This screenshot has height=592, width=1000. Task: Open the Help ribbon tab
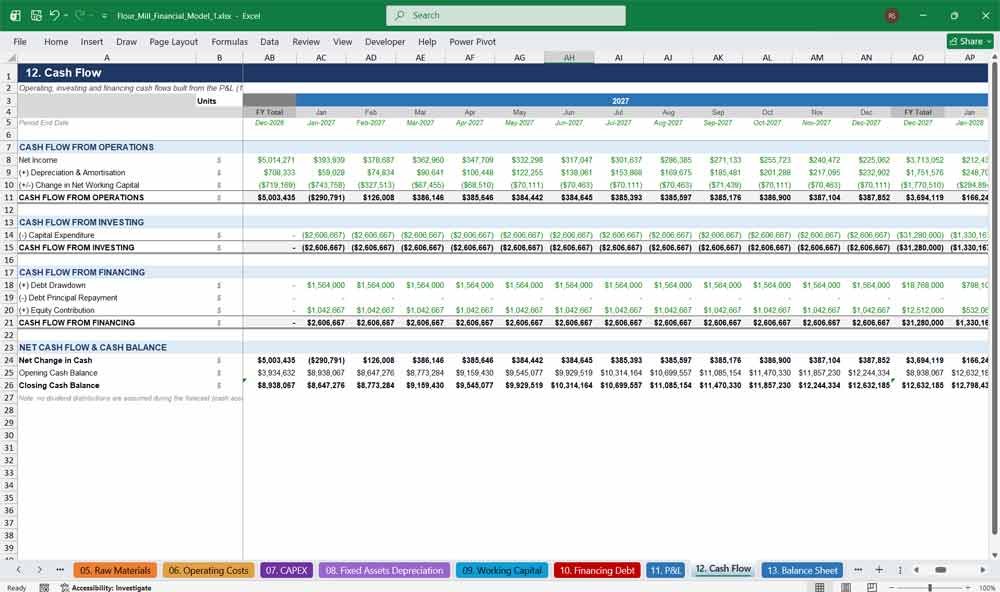pos(427,41)
